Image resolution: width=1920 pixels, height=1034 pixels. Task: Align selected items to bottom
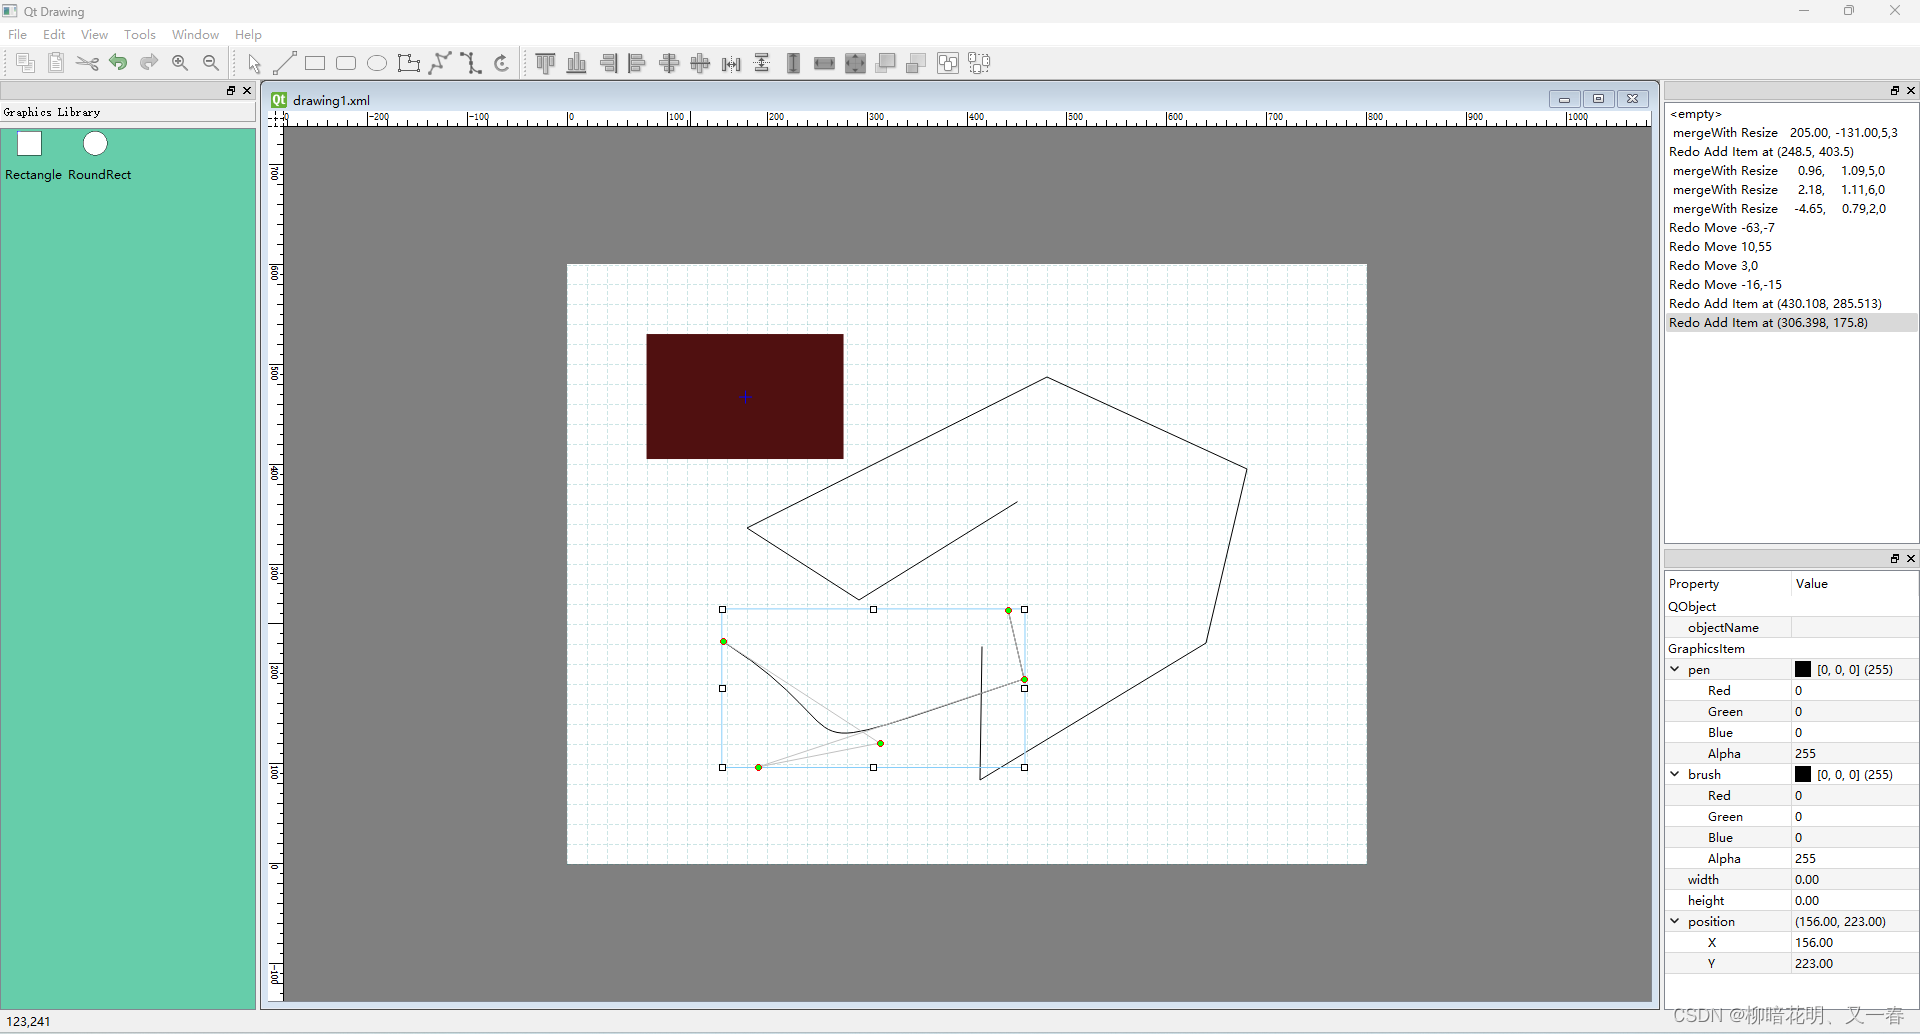click(576, 63)
